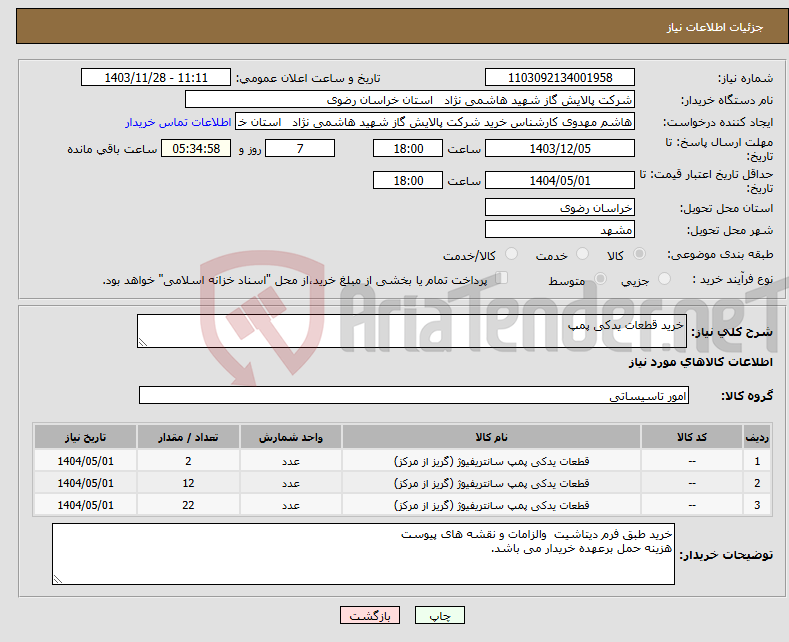Click need date cell in row 1
Image resolution: width=789 pixels, height=642 pixels.
(x=86, y=461)
